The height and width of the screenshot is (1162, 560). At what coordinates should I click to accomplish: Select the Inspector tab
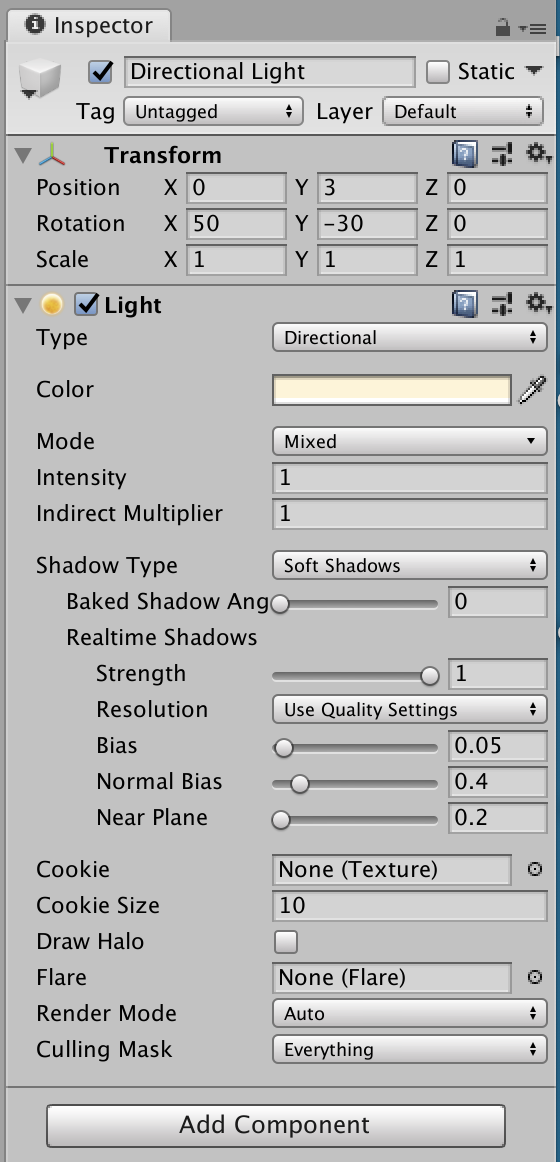tap(89, 26)
